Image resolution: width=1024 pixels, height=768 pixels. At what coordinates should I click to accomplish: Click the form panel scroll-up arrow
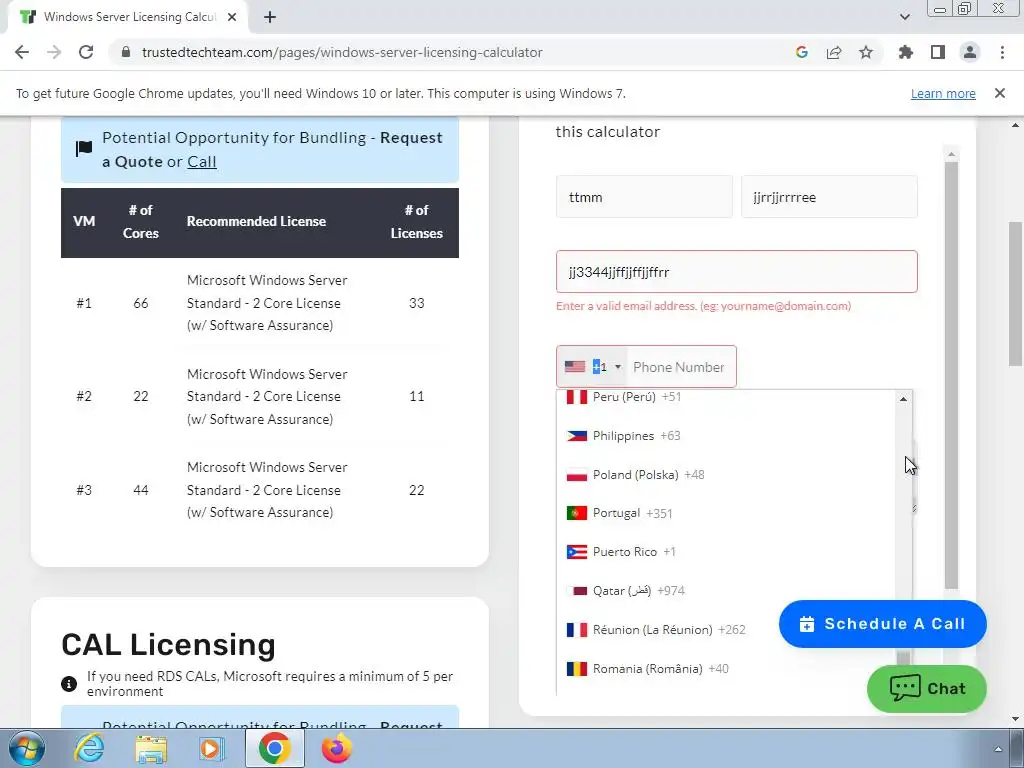coord(951,155)
